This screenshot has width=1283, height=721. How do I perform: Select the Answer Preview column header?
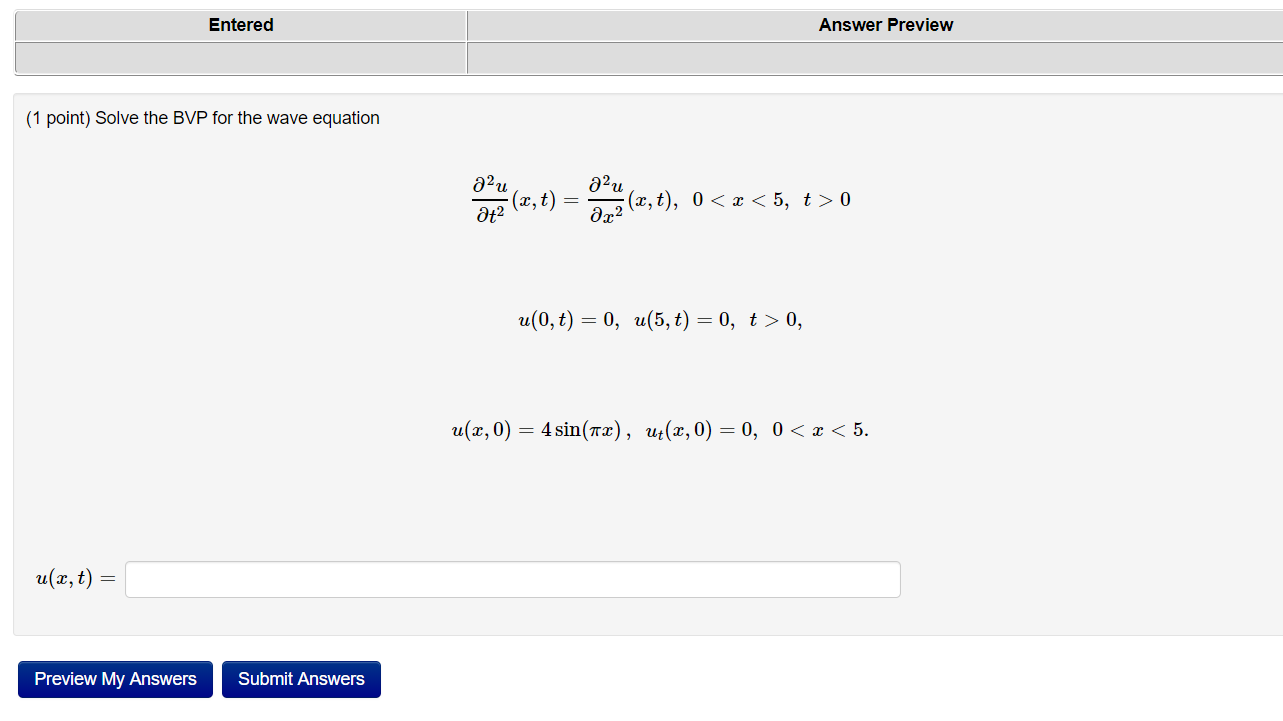885,25
